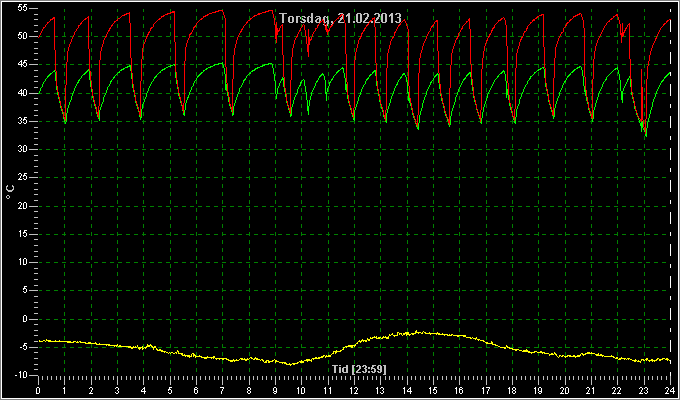The width and height of the screenshot is (680, 400).
Task: Click the 30 value on temperature axis
Action: (x=23, y=149)
